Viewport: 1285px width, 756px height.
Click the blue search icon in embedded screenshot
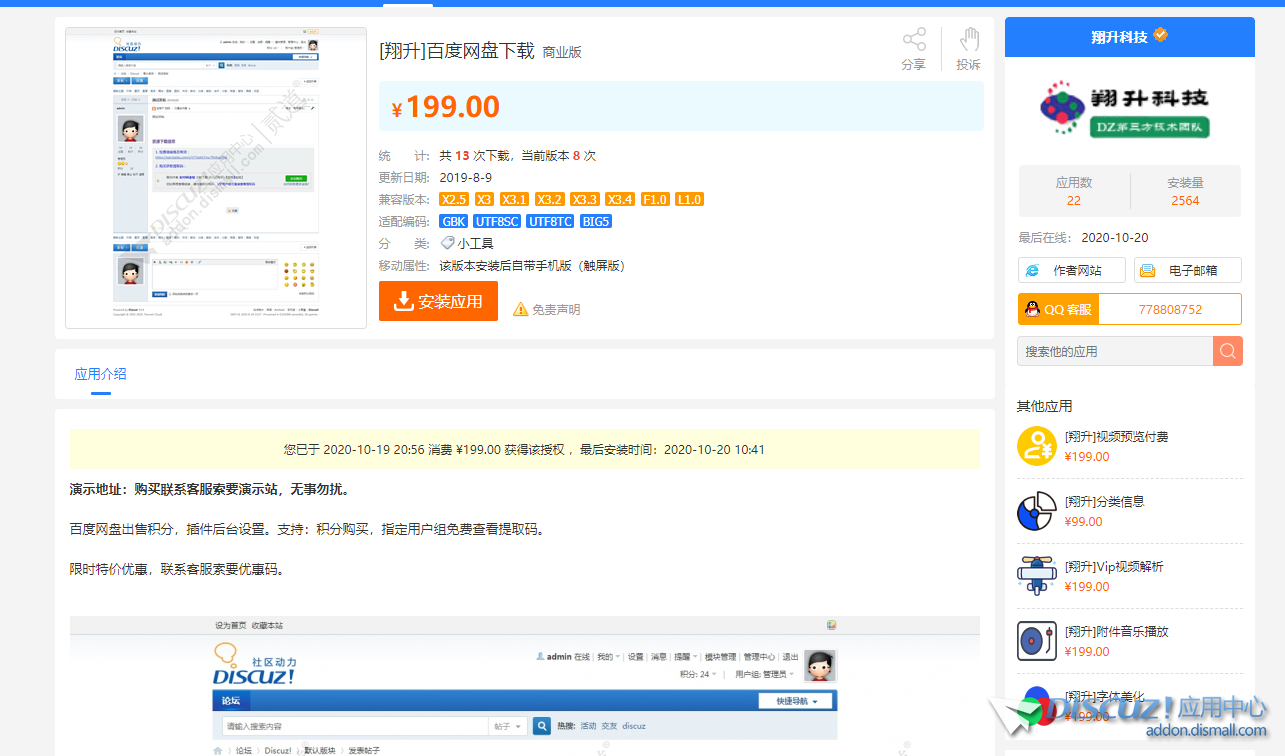[542, 726]
